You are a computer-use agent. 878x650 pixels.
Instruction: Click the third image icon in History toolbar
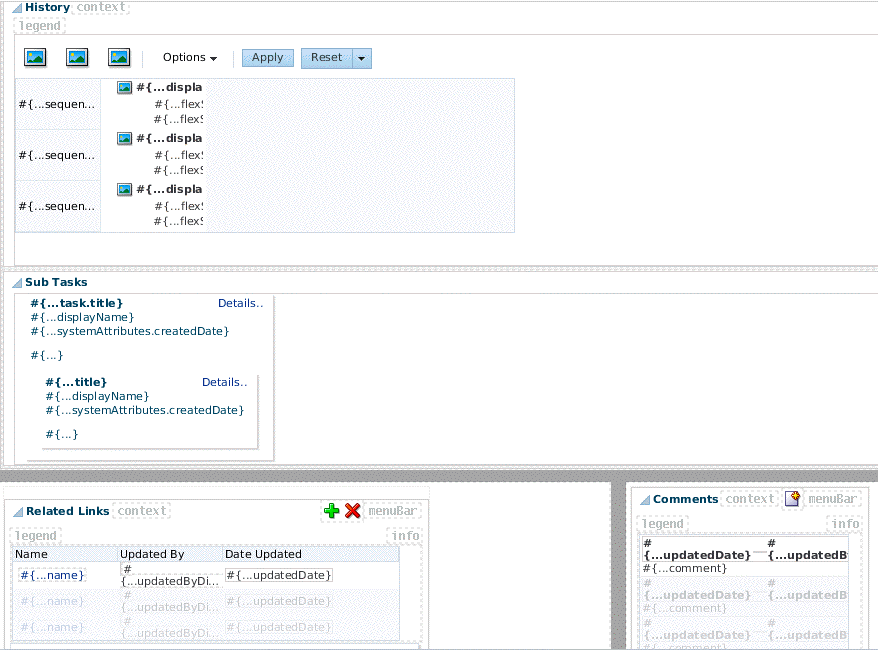pyautogui.click(x=120, y=58)
